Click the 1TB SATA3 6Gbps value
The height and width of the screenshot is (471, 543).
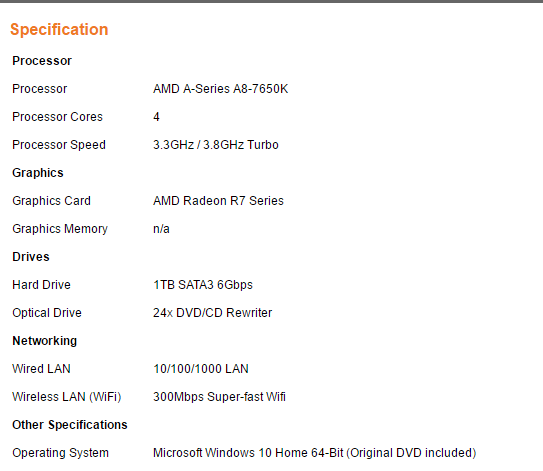(x=203, y=285)
